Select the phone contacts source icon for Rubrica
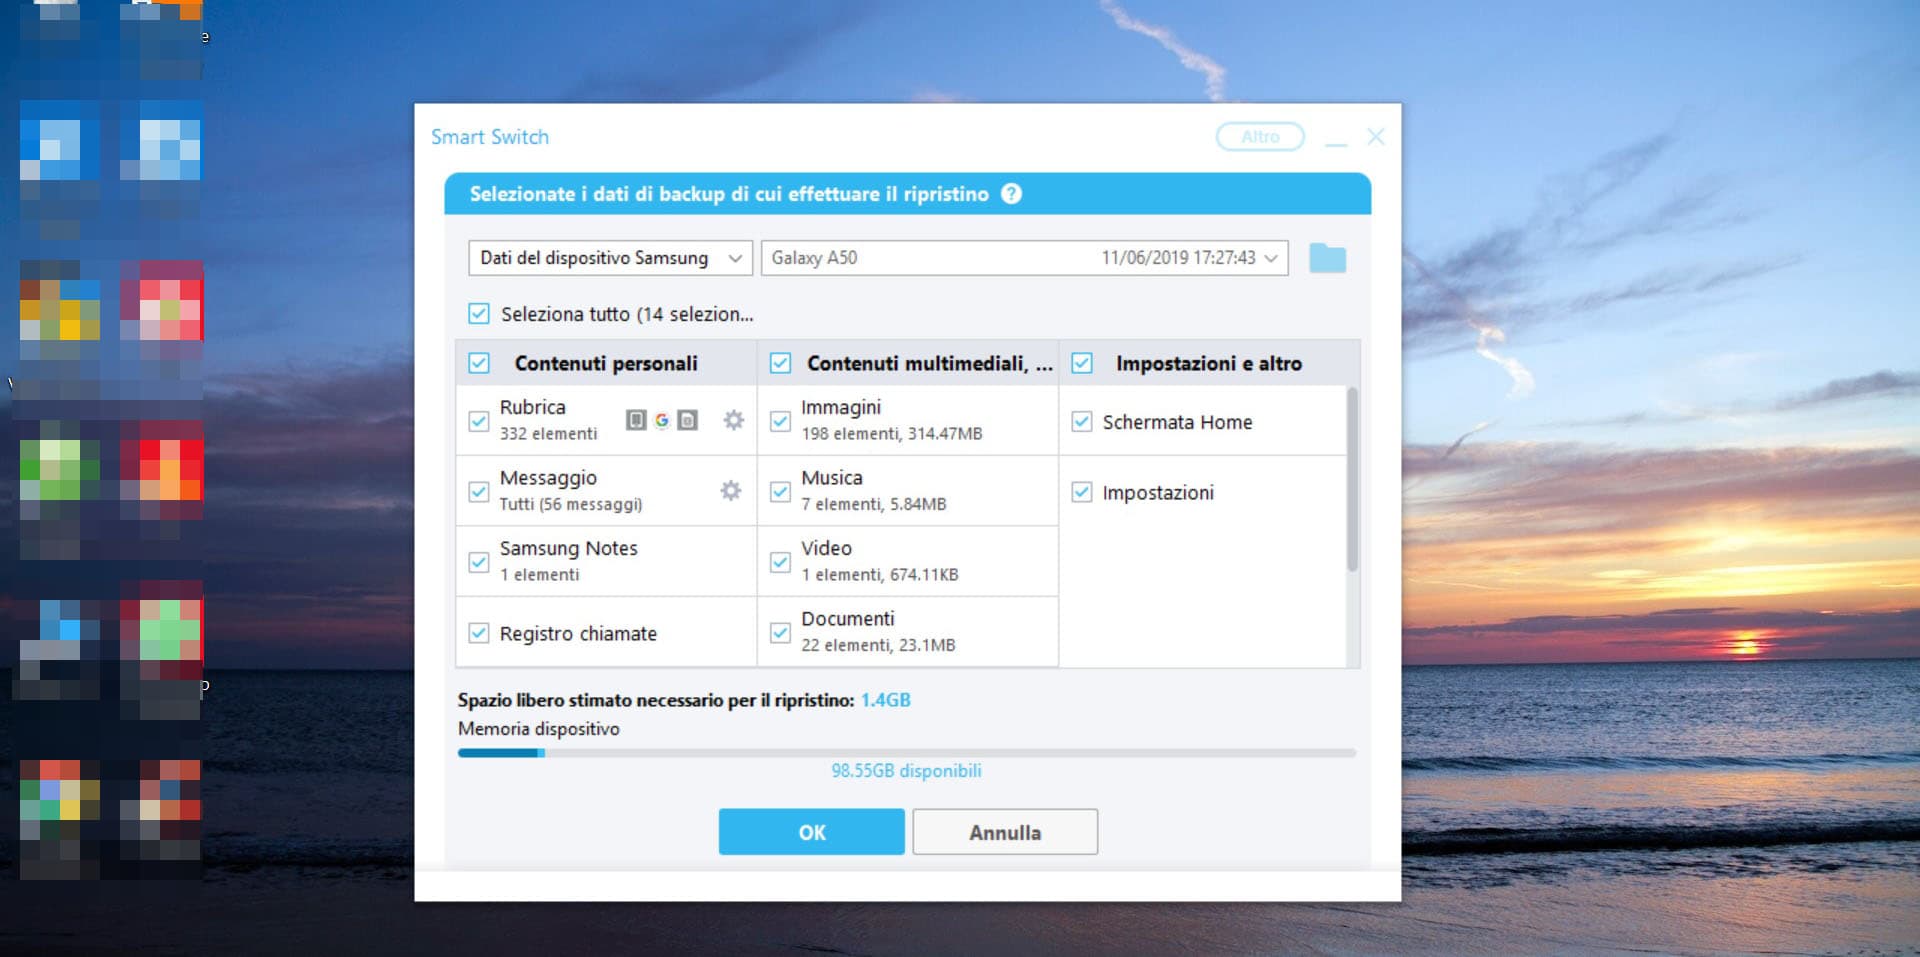The height and width of the screenshot is (957, 1920). click(636, 421)
